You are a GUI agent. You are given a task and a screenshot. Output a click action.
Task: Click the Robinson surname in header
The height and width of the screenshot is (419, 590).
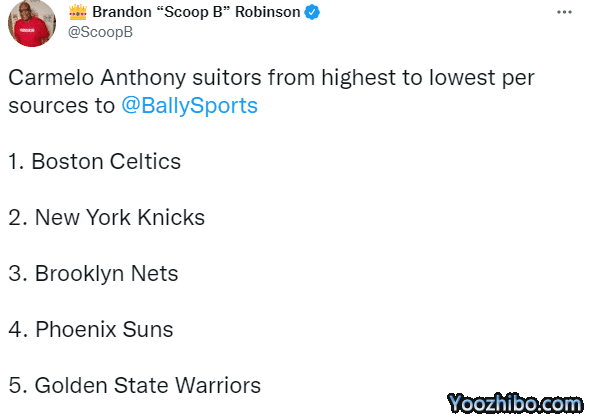coord(268,12)
